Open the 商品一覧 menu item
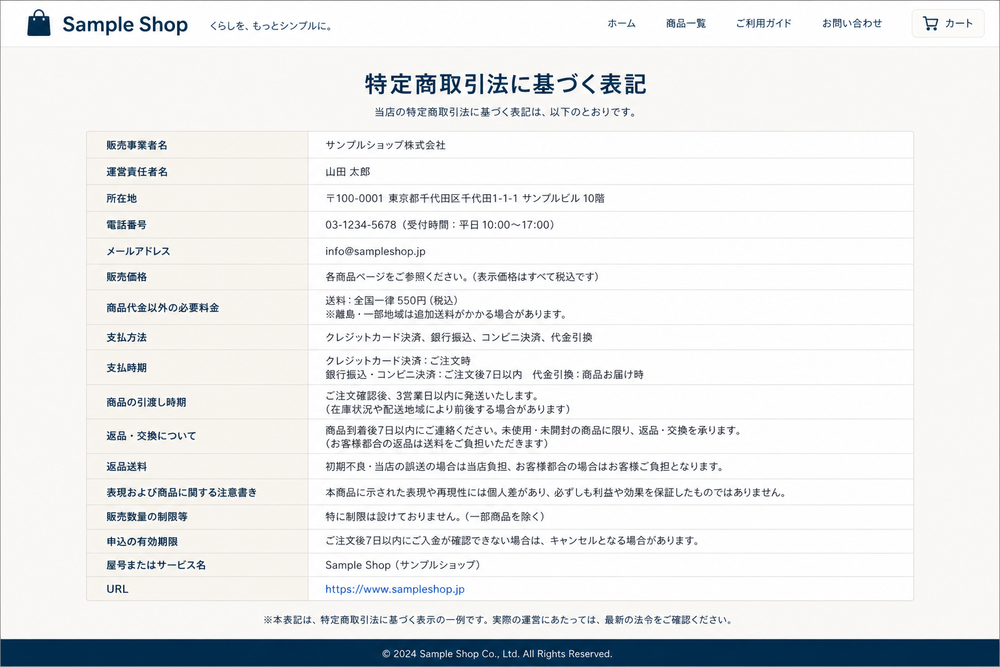This screenshot has height=667, width=1000. point(686,24)
